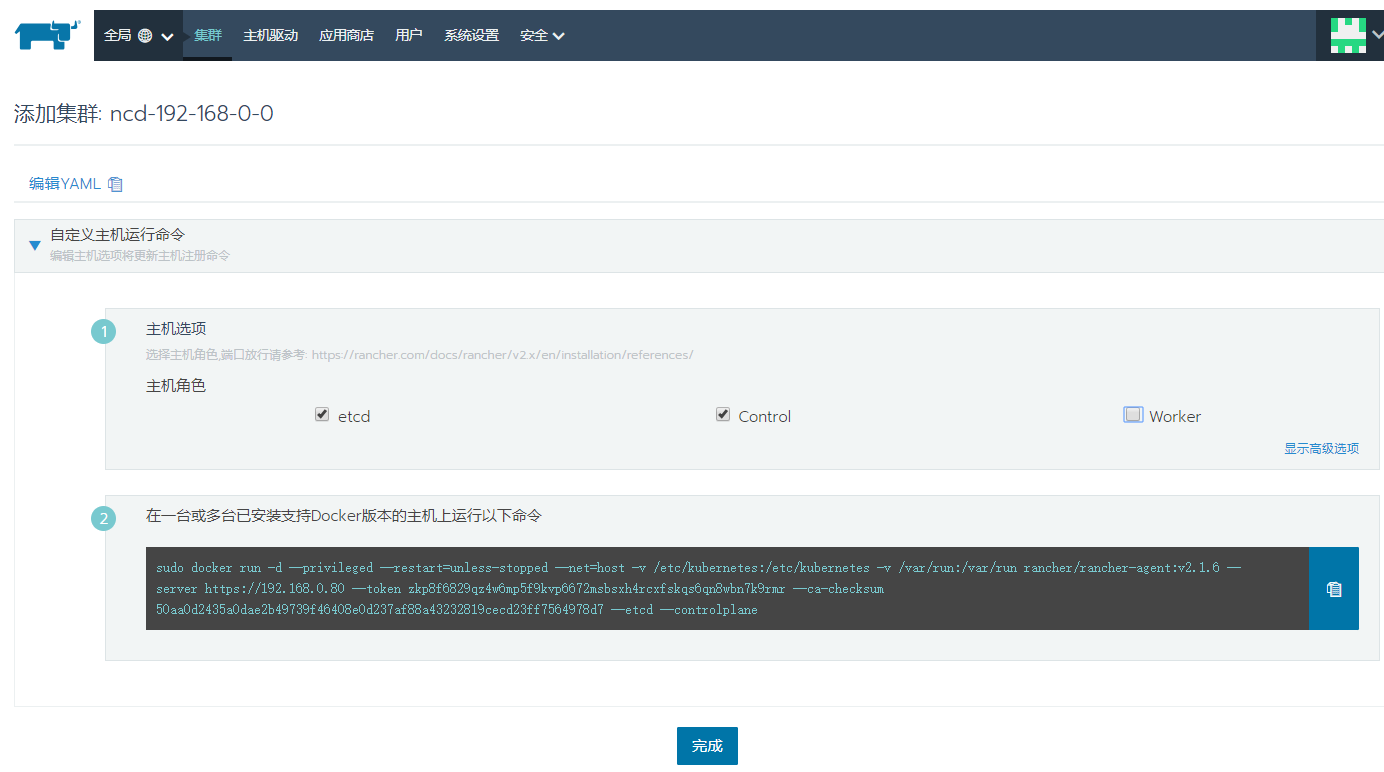Screen dimensions: 1384x772
Task: Expand the avatar dropdown arrow
Action: pyautogui.click(x=1377, y=34)
